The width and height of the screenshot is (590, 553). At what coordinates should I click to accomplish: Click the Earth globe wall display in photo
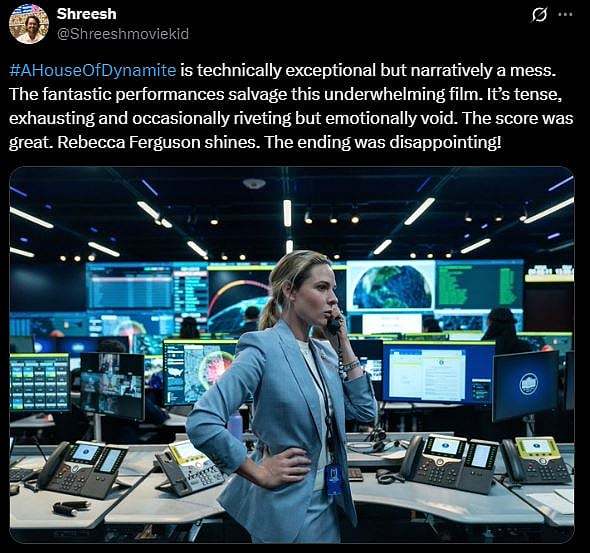pos(391,285)
